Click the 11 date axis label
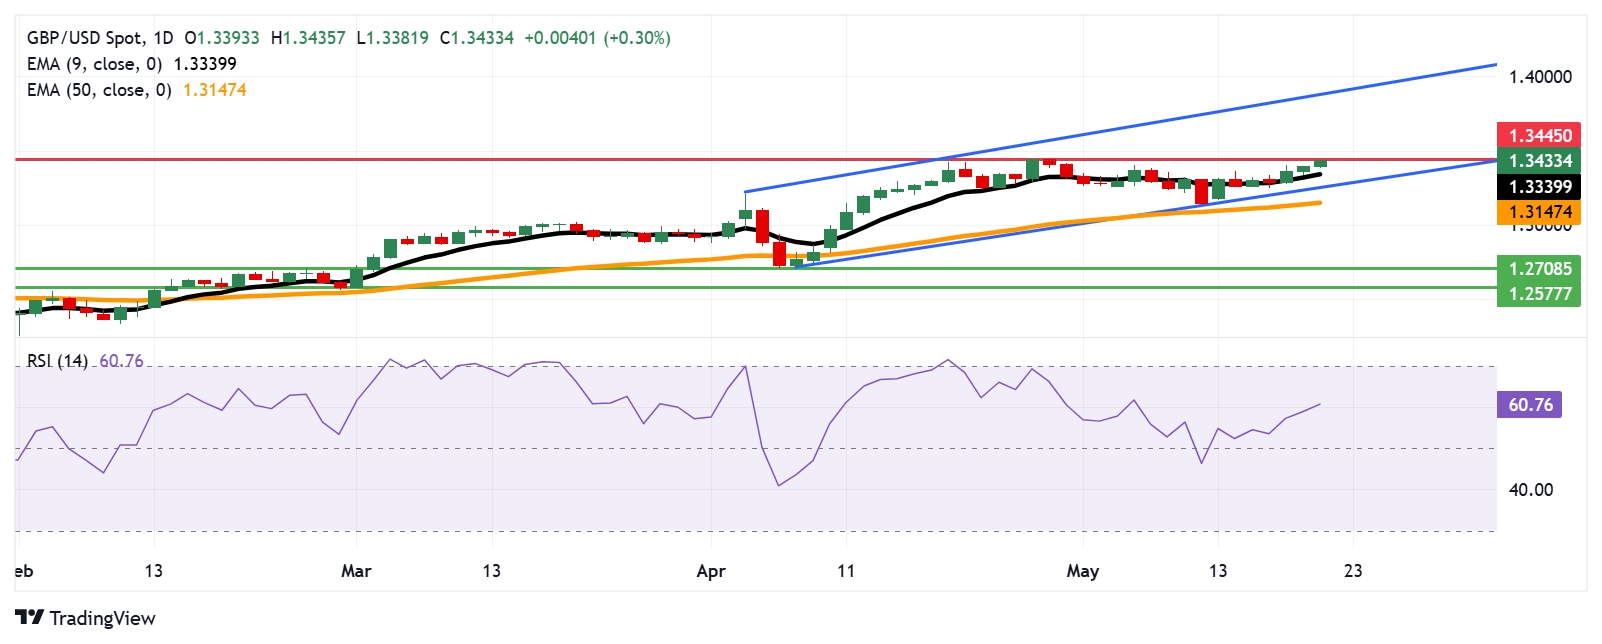1602x644 pixels. click(x=846, y=571)
